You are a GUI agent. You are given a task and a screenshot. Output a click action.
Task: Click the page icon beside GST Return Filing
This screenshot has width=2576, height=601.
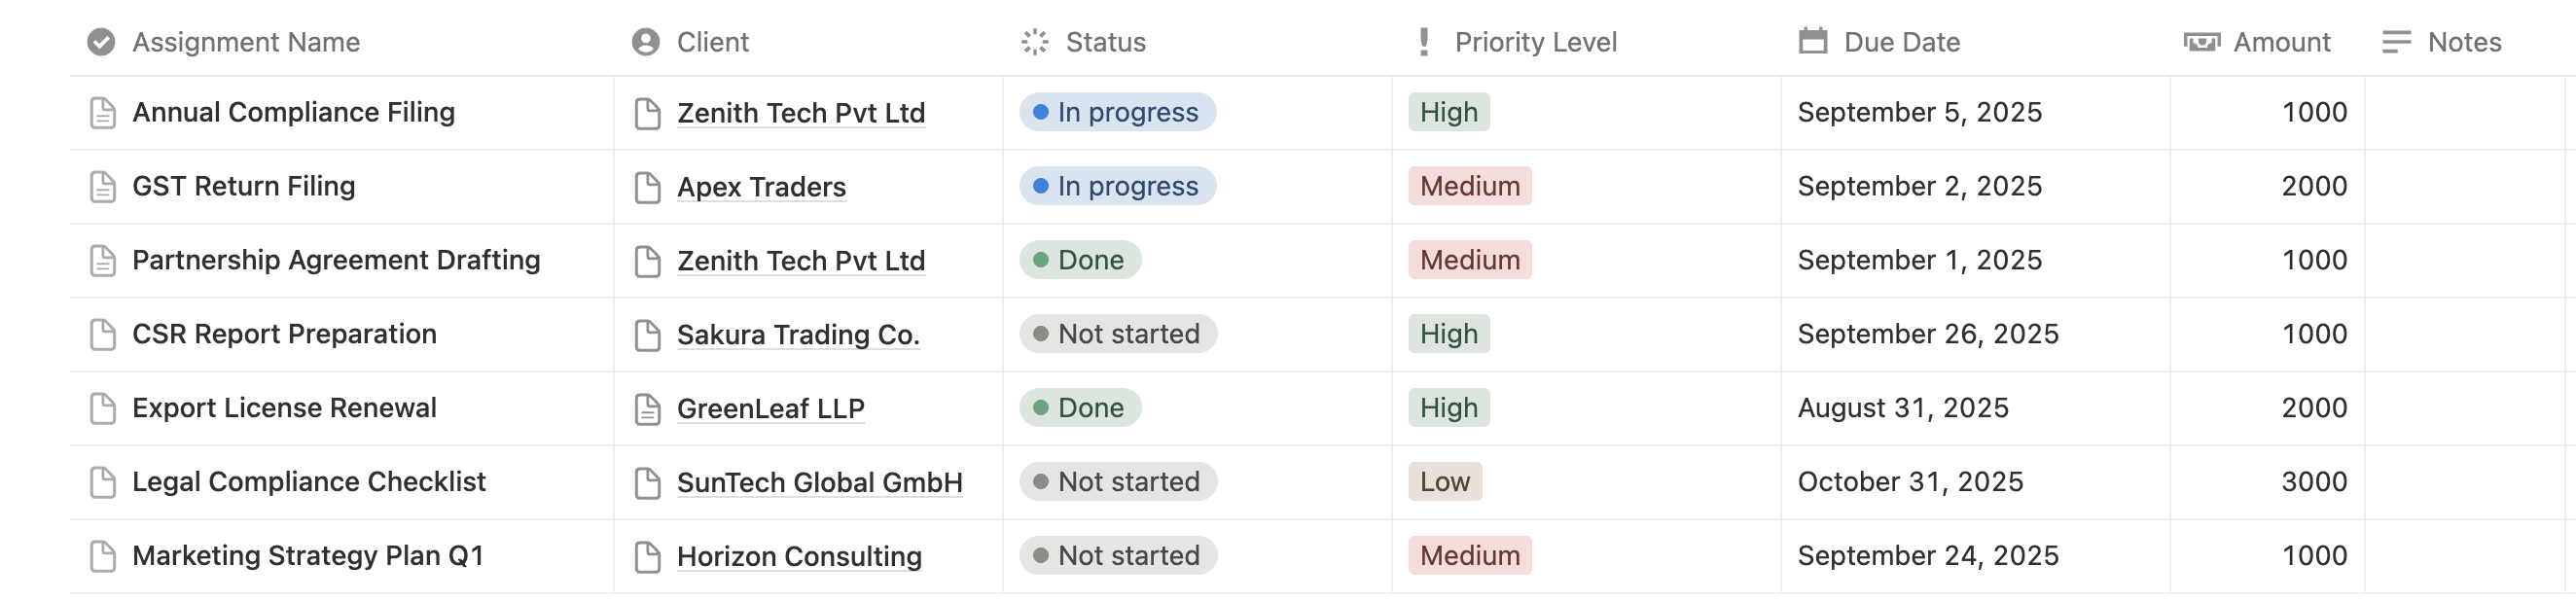click(102, 187)
